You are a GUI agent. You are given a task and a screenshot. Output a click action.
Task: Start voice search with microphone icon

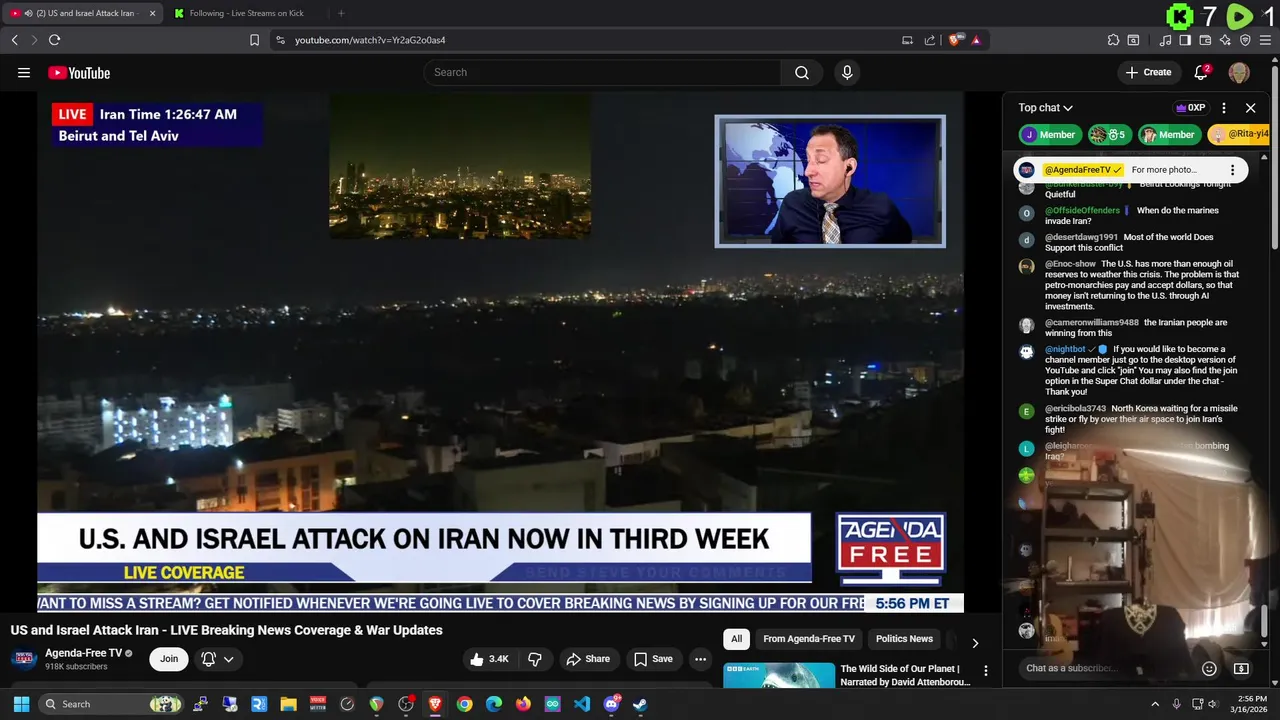coord(847,72)
